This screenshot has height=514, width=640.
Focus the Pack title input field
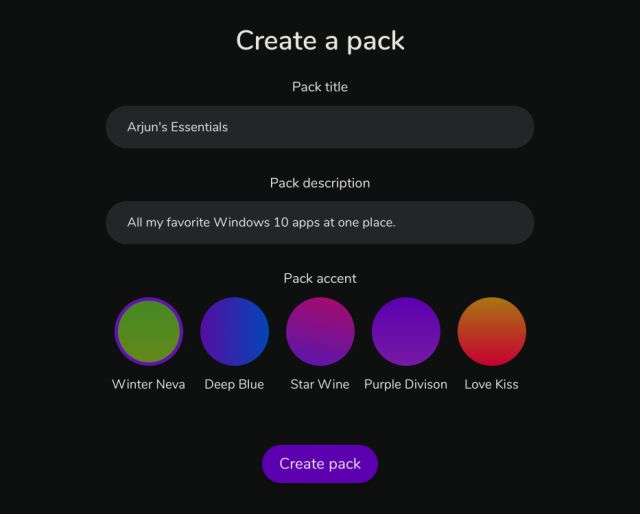click(x=320, y=127)
